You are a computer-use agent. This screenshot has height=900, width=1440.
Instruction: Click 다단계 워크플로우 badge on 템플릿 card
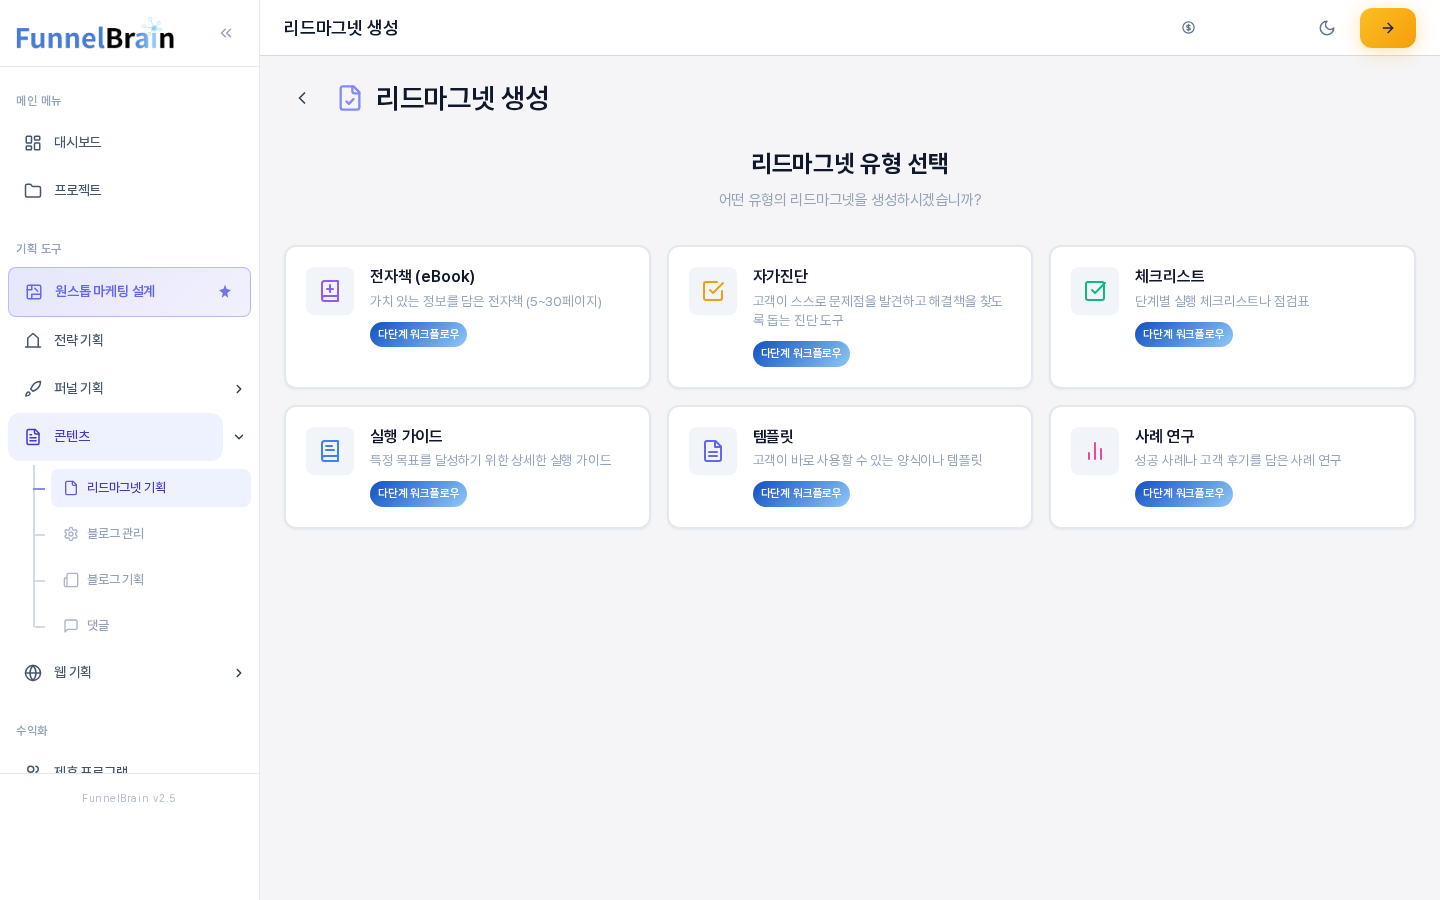pos(801,494)
